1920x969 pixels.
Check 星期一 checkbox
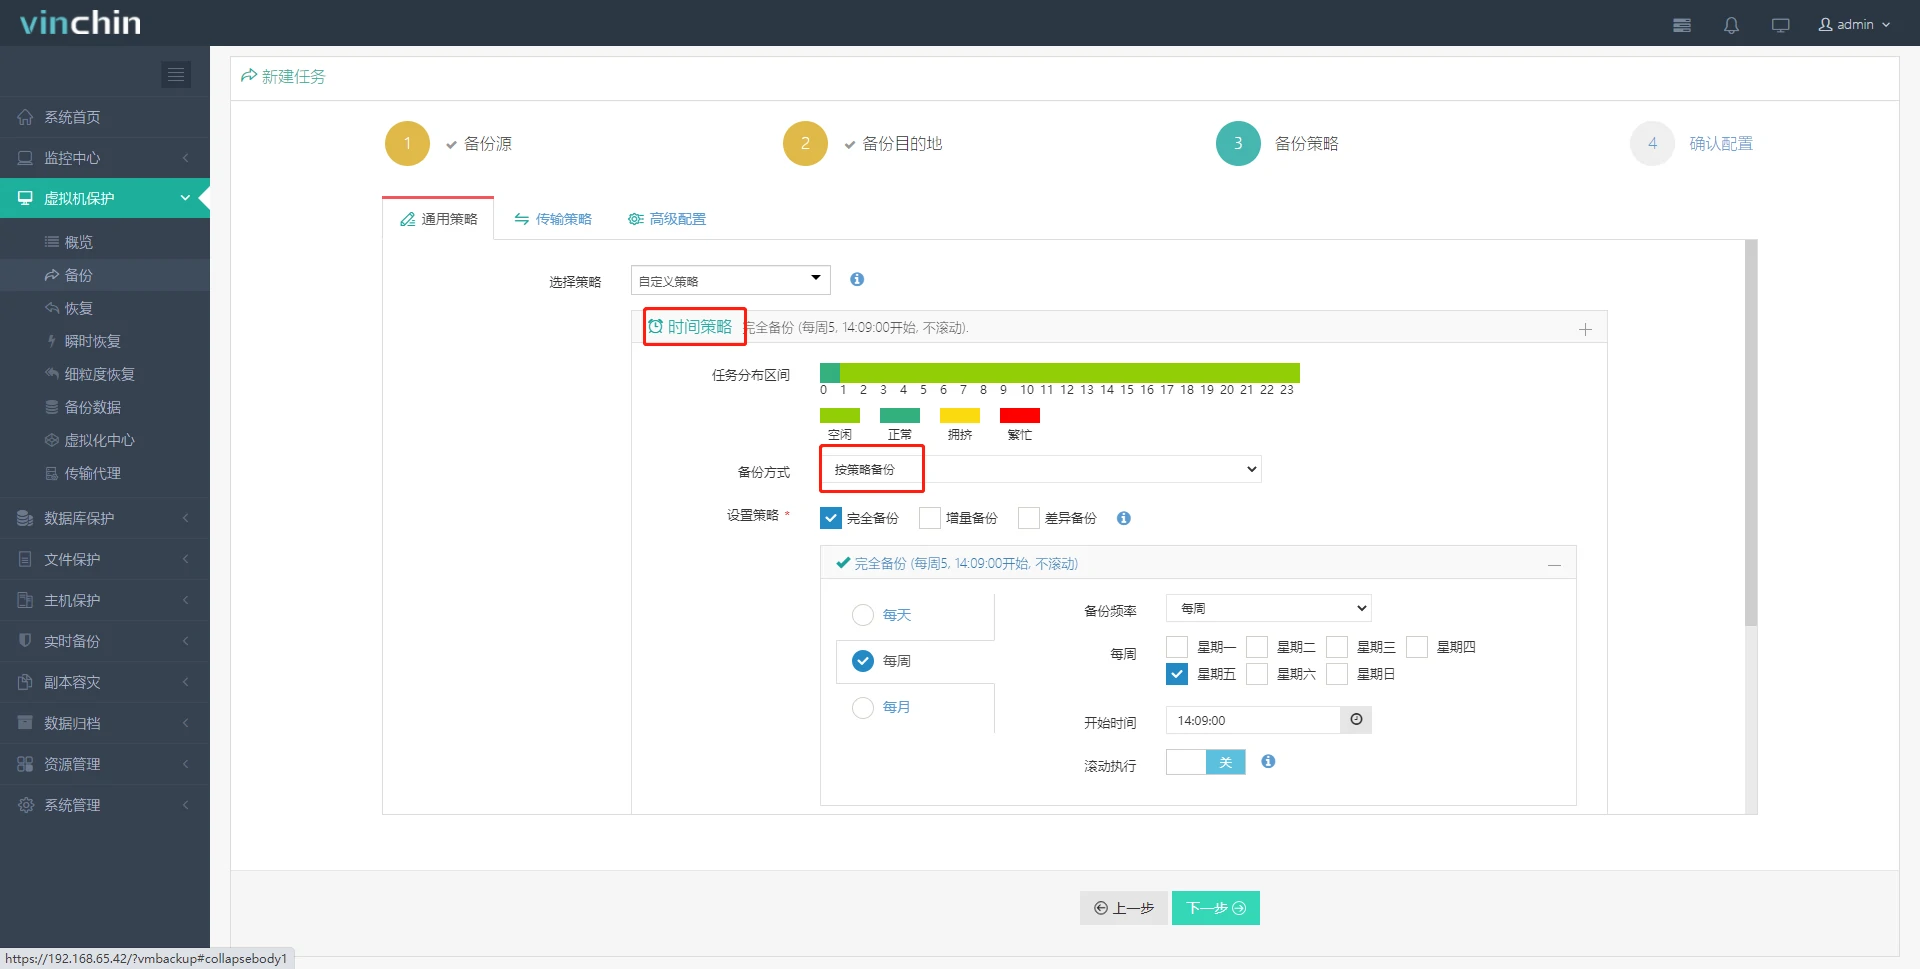(x=1177, y=647)
